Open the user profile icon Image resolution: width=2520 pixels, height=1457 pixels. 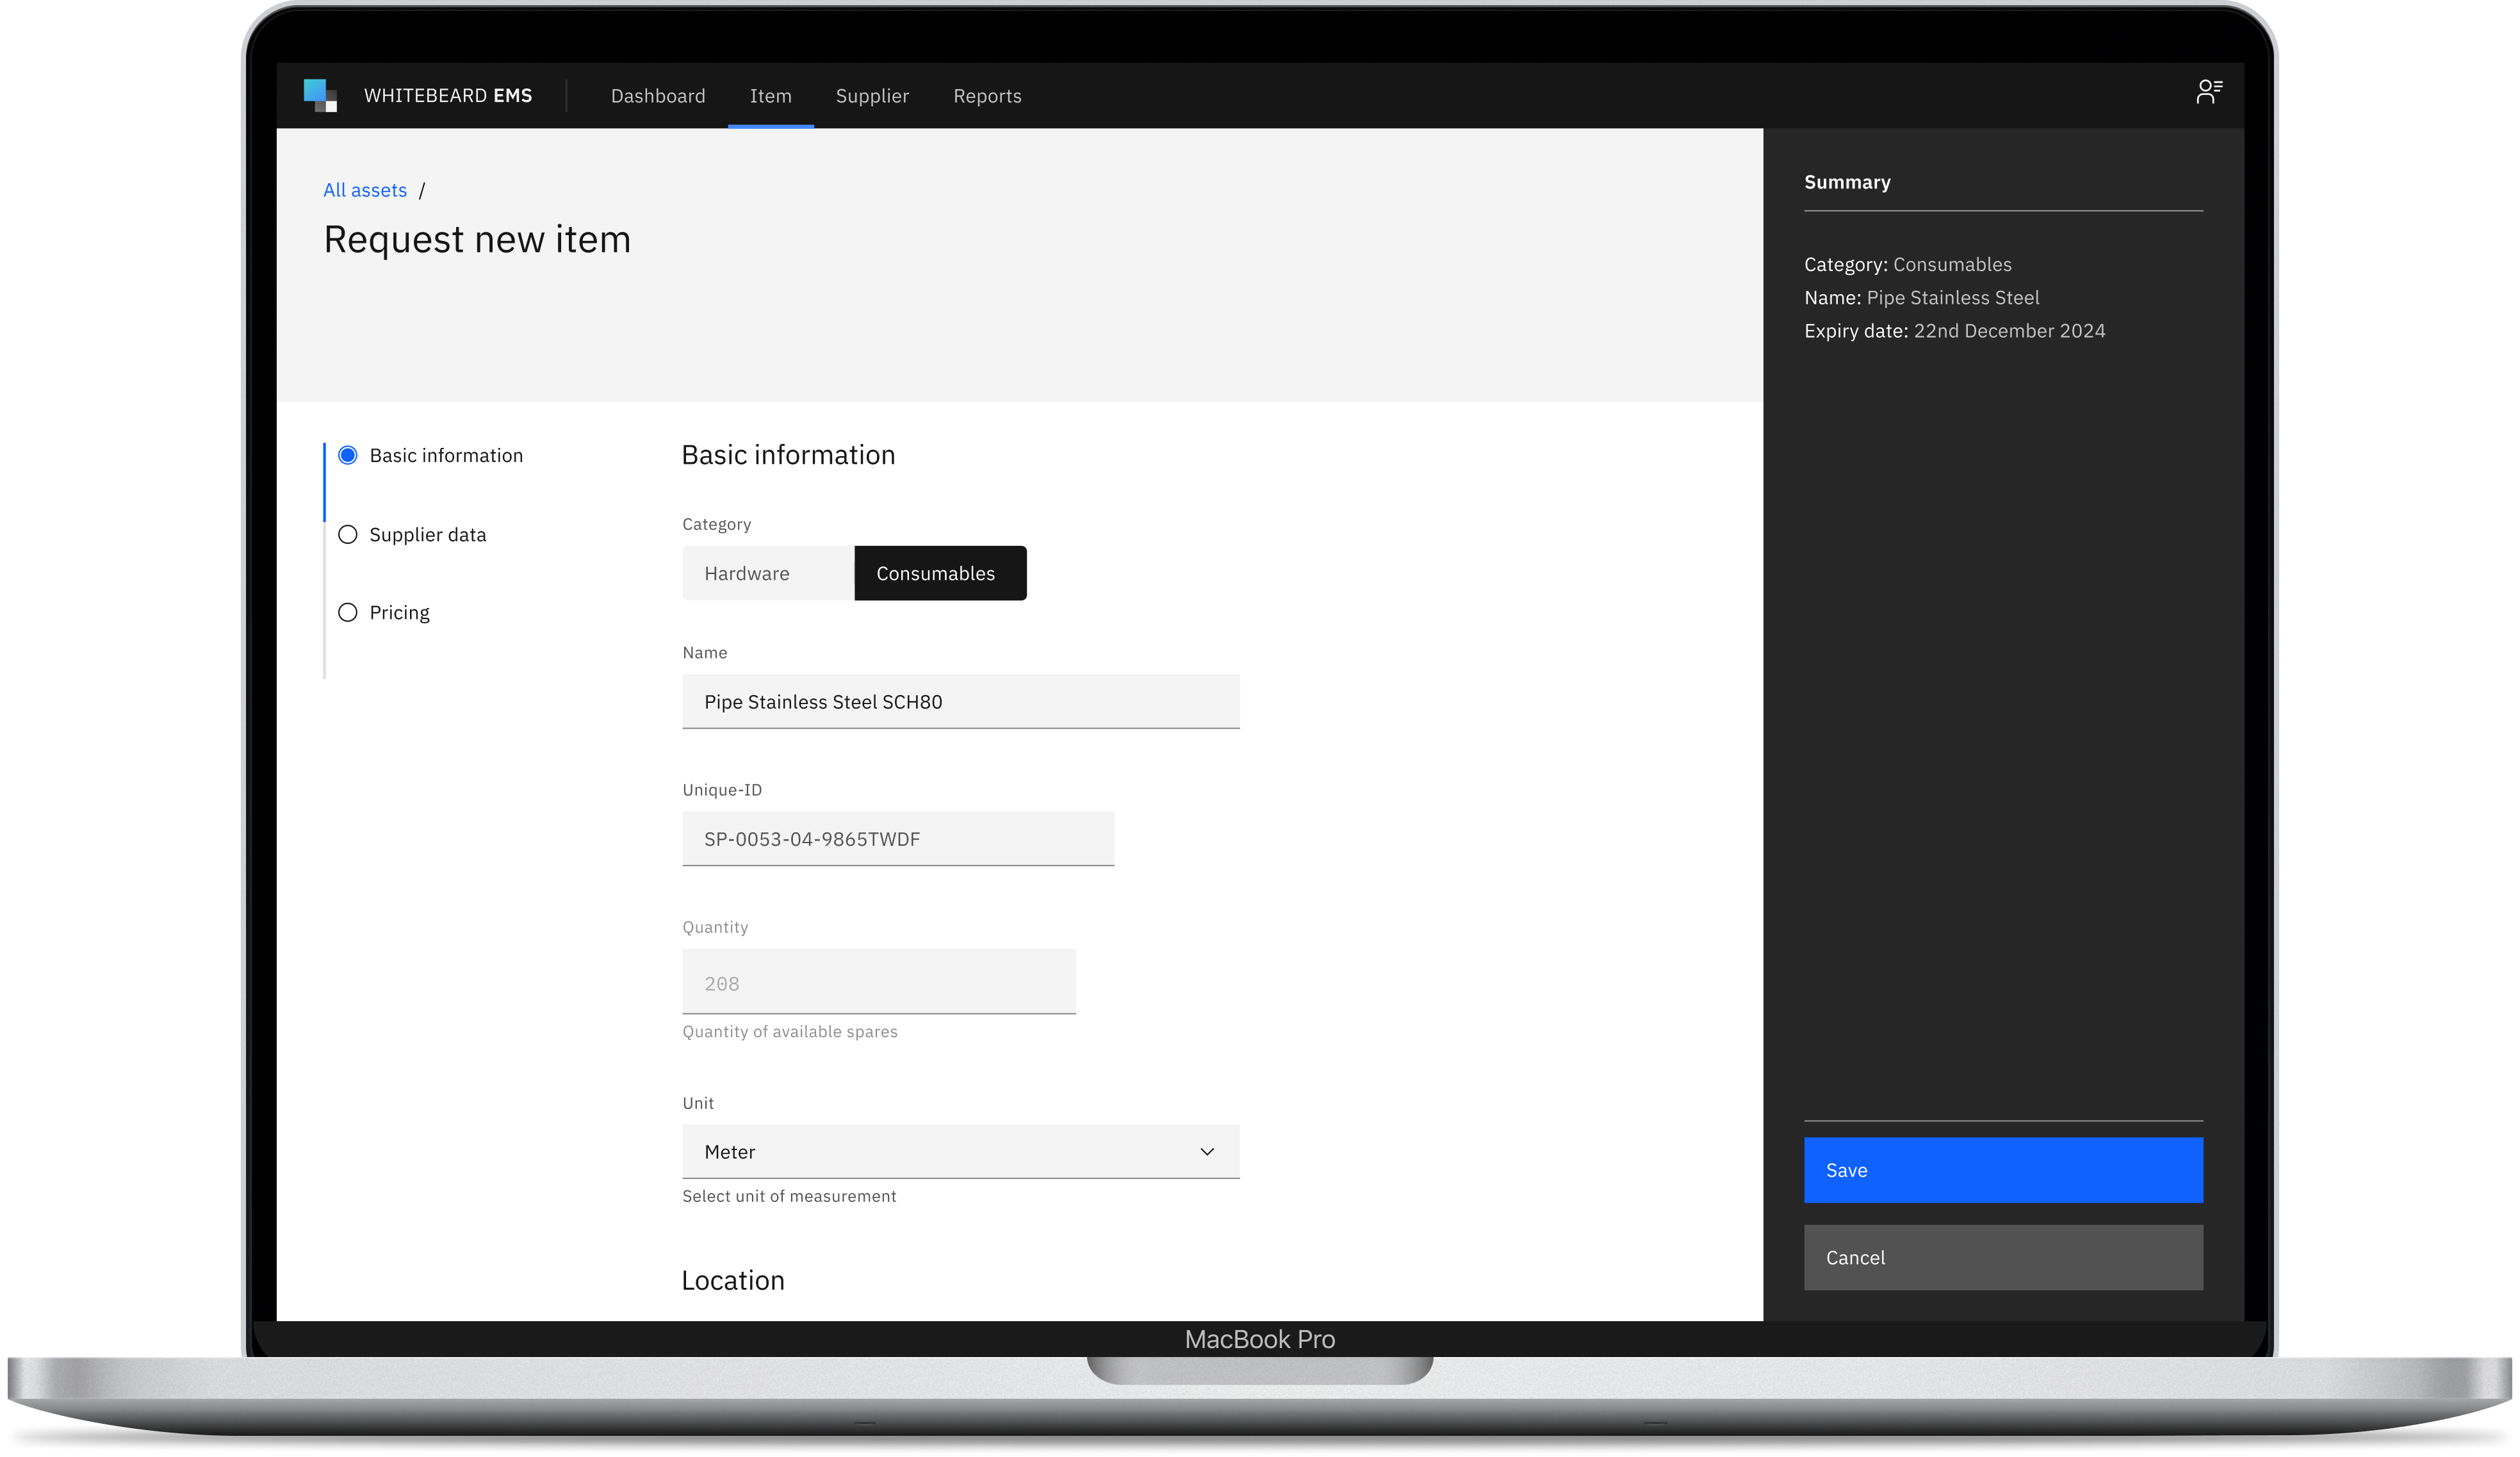[x=2208, y=92]
